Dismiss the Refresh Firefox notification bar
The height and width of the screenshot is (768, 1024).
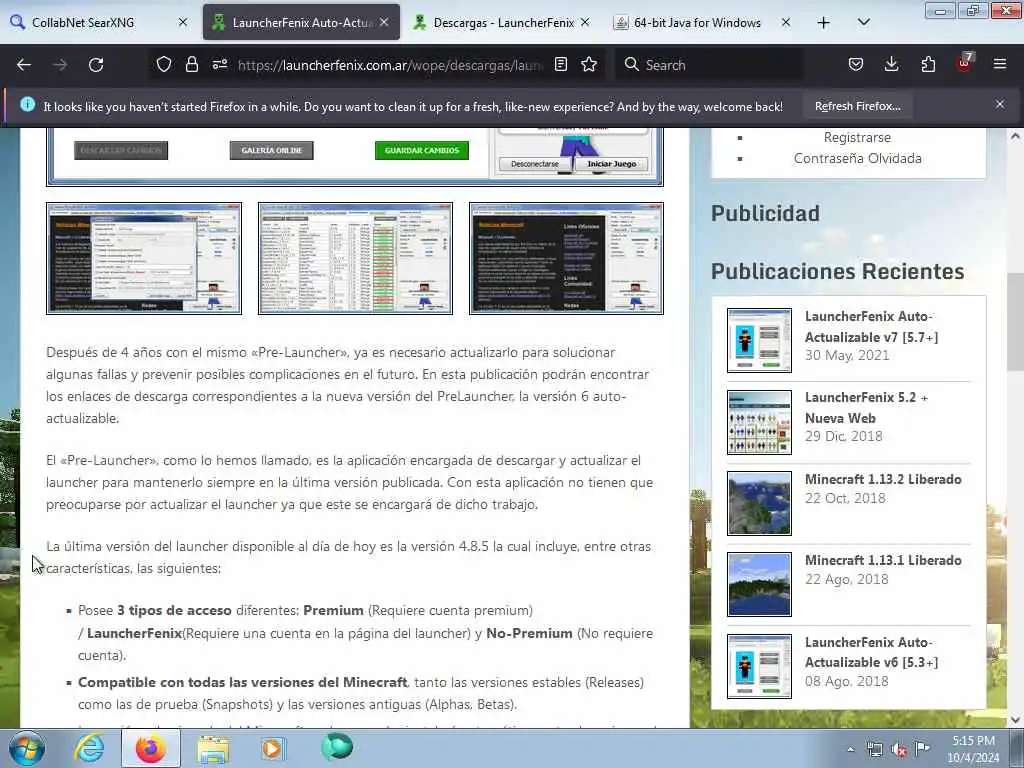1000,104
